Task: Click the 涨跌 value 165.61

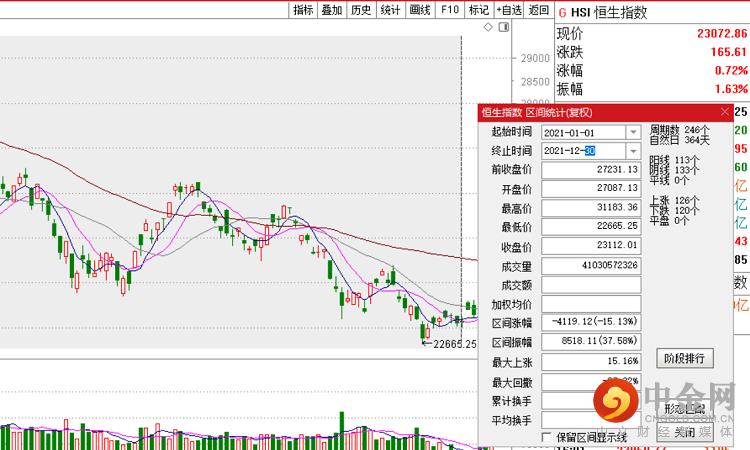Action: 728,52
